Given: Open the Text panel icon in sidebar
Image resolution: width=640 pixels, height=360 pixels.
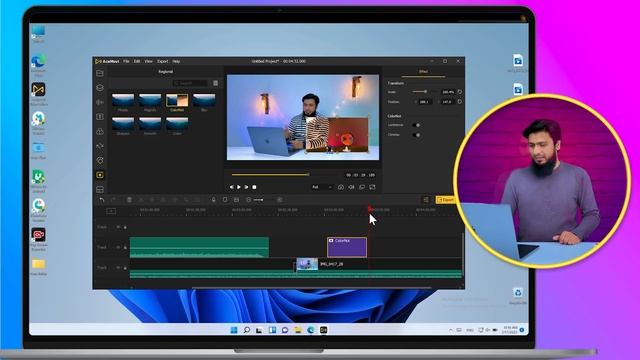Looking at the screenshot, I should (100, 117).
